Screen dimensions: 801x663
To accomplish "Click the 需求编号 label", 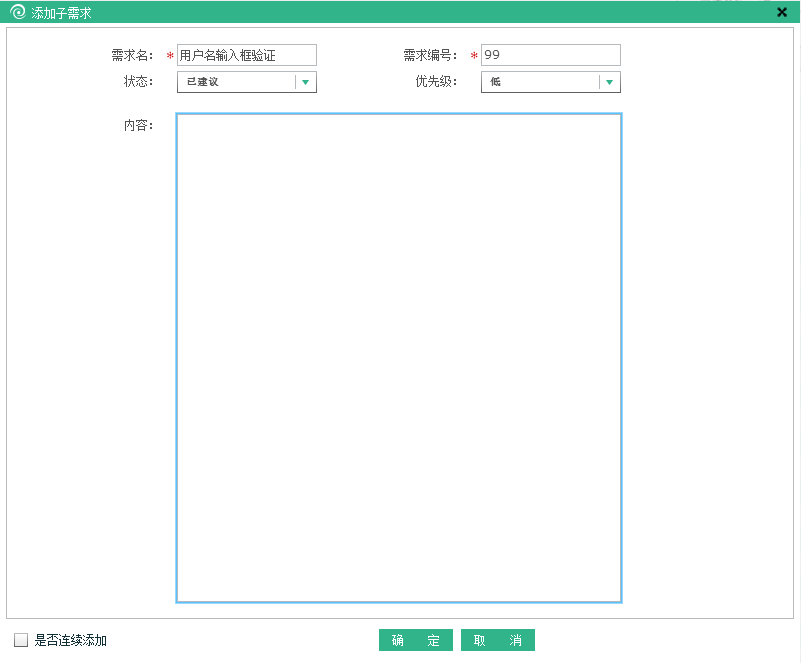I will point(430,55).
